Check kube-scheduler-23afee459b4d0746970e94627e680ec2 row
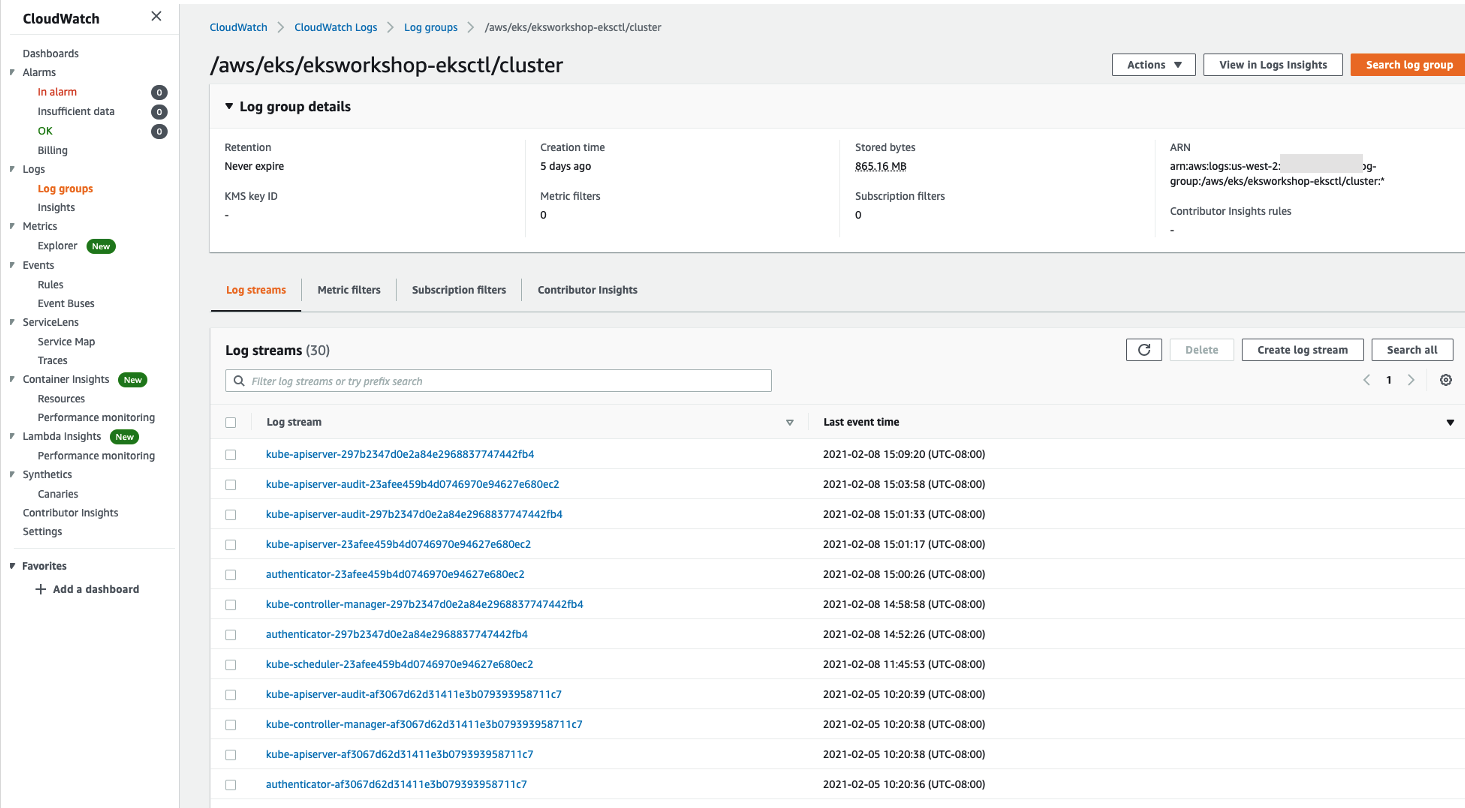Screen dimensions: 1465x808 pyautogui.click(x=231, y=665)
